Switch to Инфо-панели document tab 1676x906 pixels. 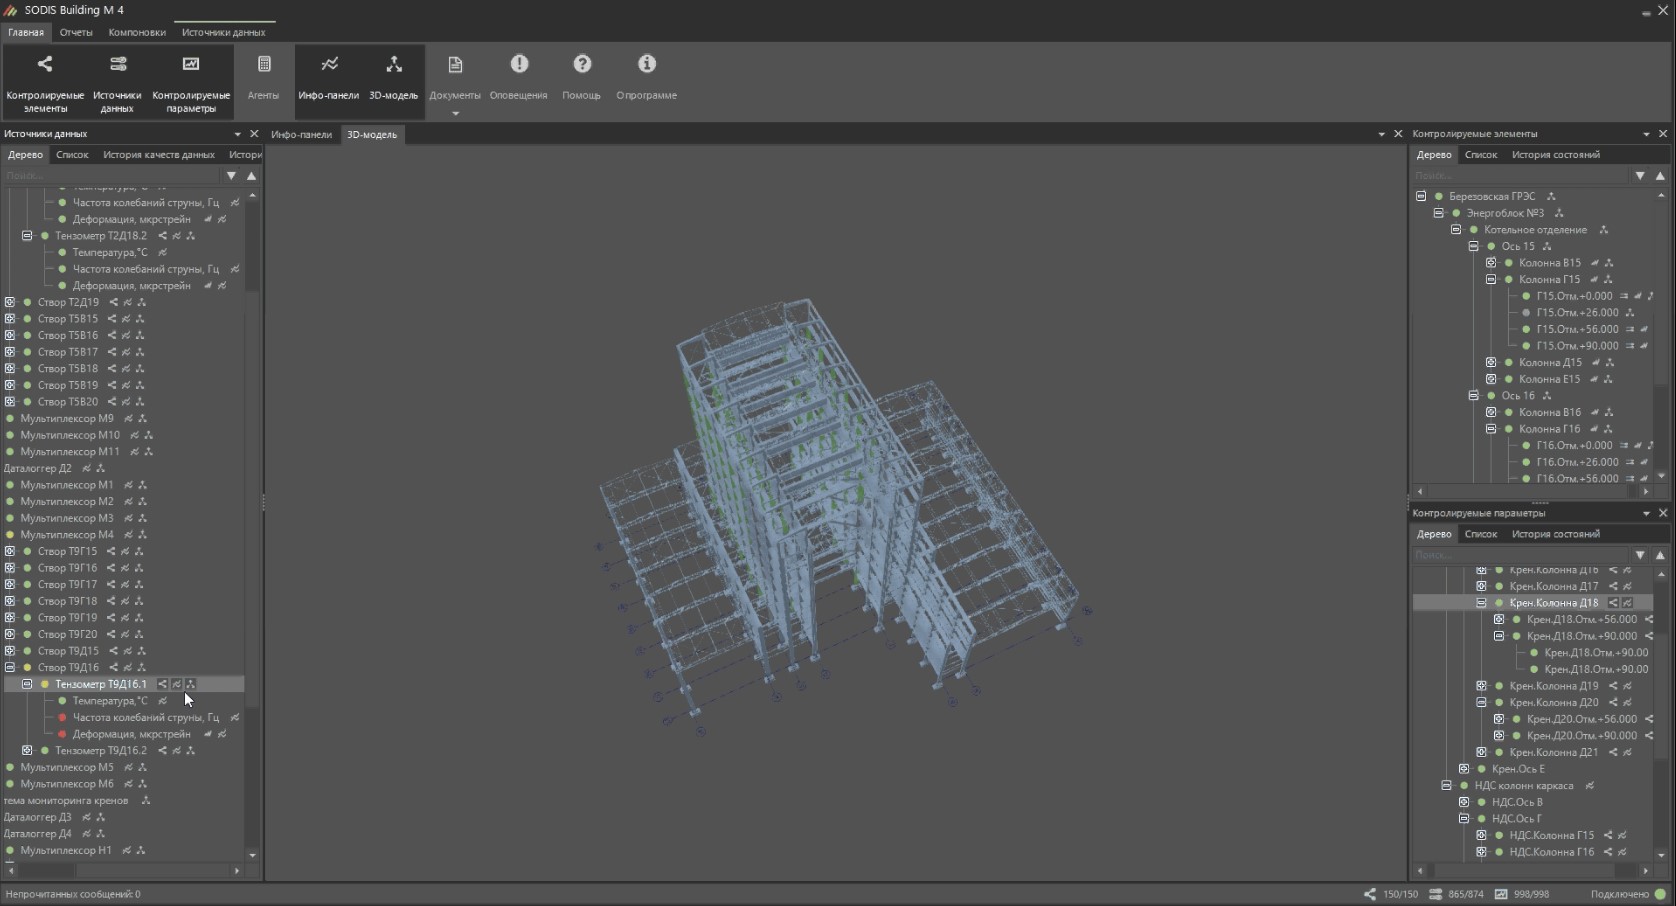tap(301, 134)
